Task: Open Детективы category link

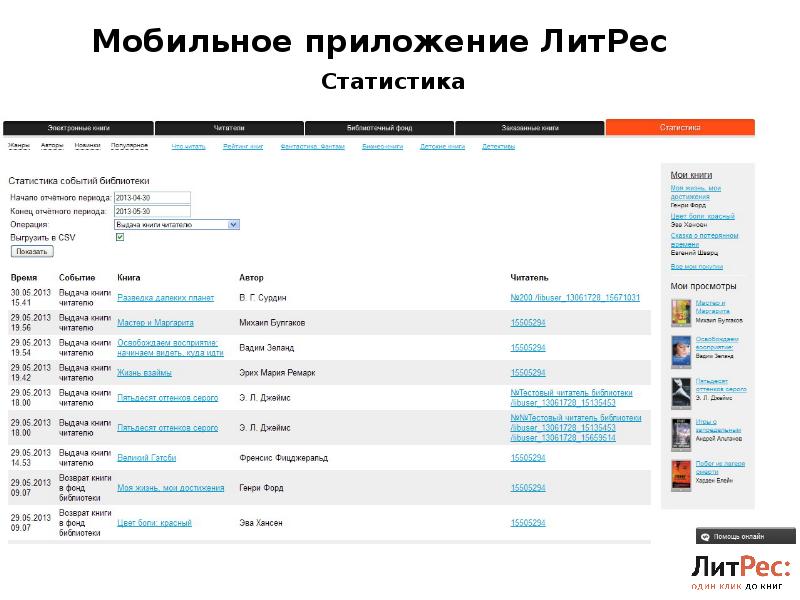Action: click(498, 146)
